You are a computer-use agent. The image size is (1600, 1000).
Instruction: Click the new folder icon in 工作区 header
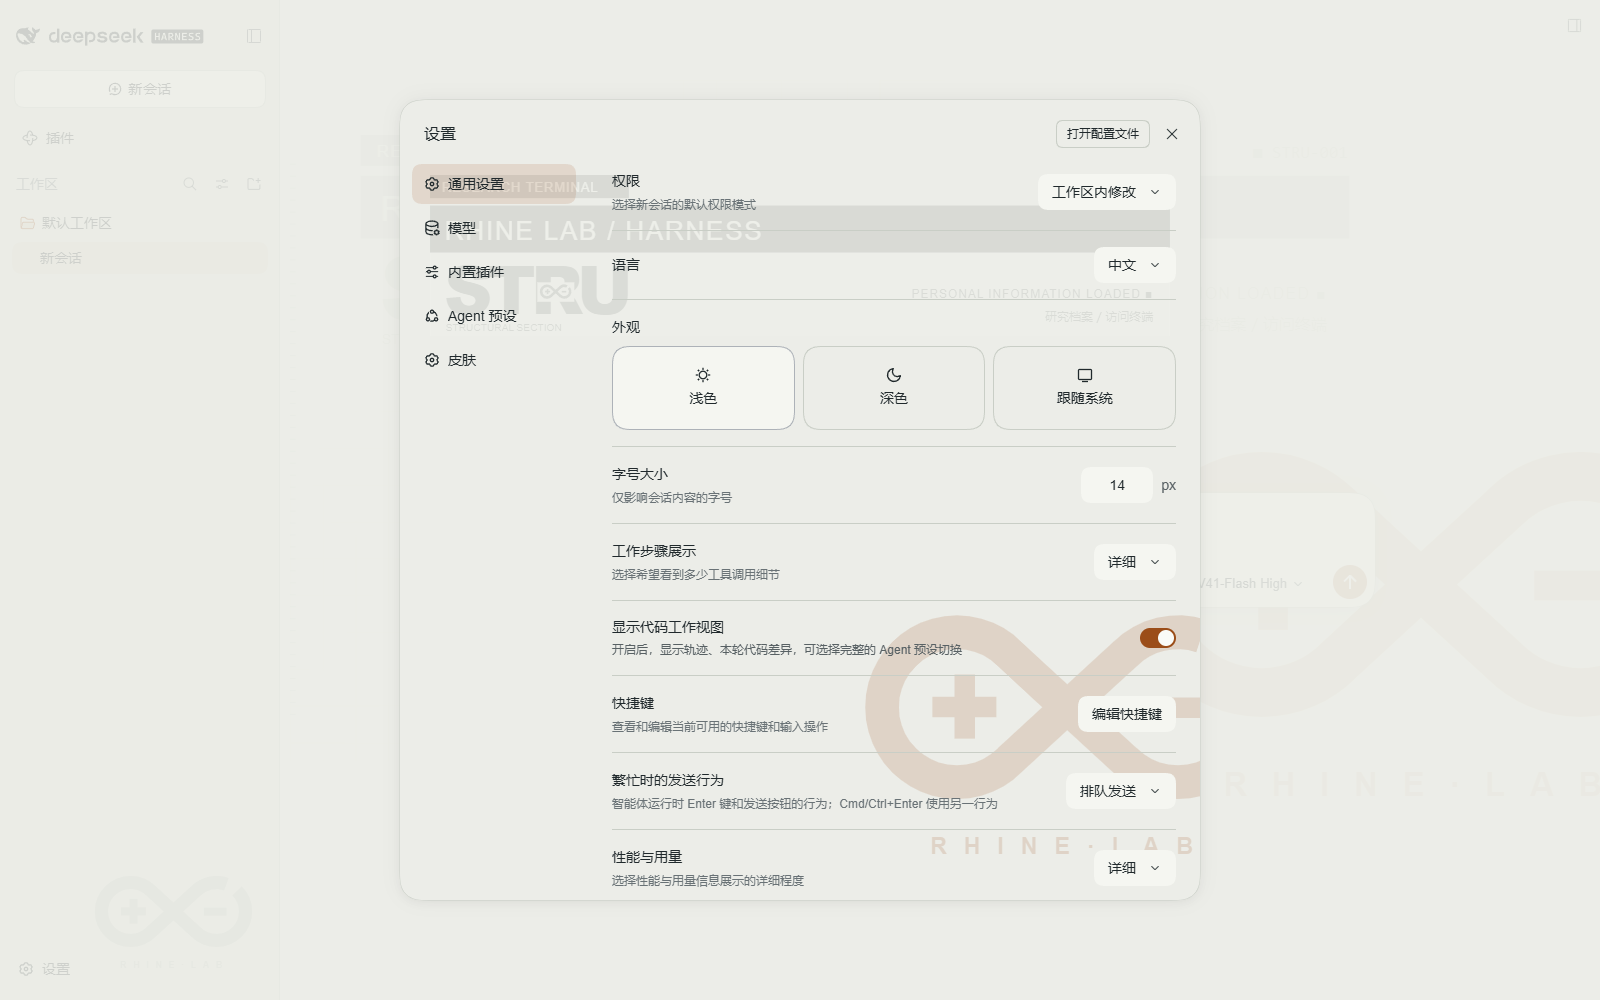point(254,184)
